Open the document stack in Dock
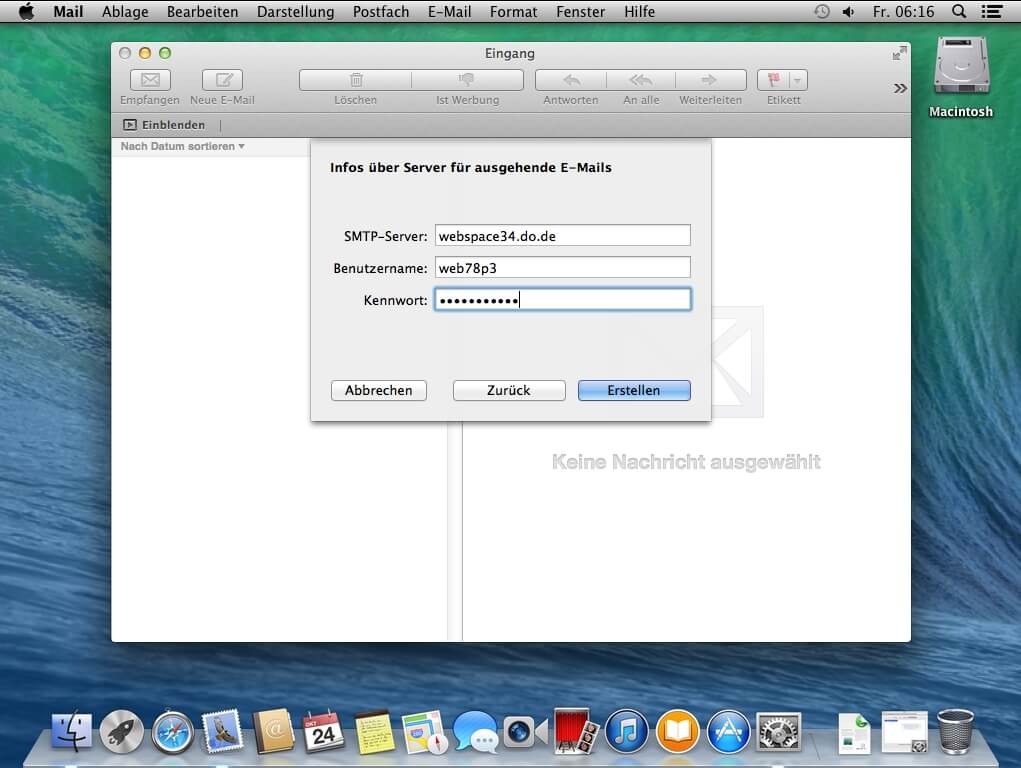 pyautogui.click(x=854, y=732)
